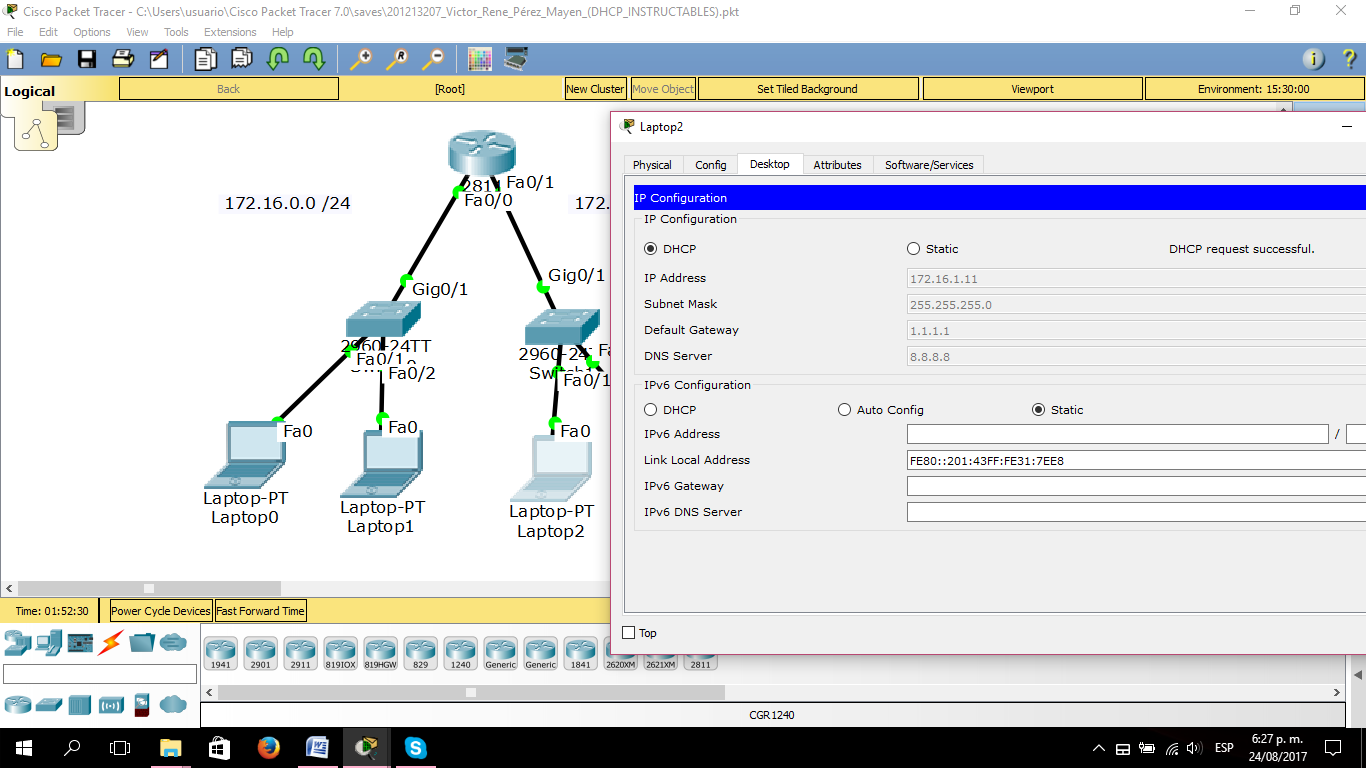Open Firefox from the Windows taskbar

[268, 747]
